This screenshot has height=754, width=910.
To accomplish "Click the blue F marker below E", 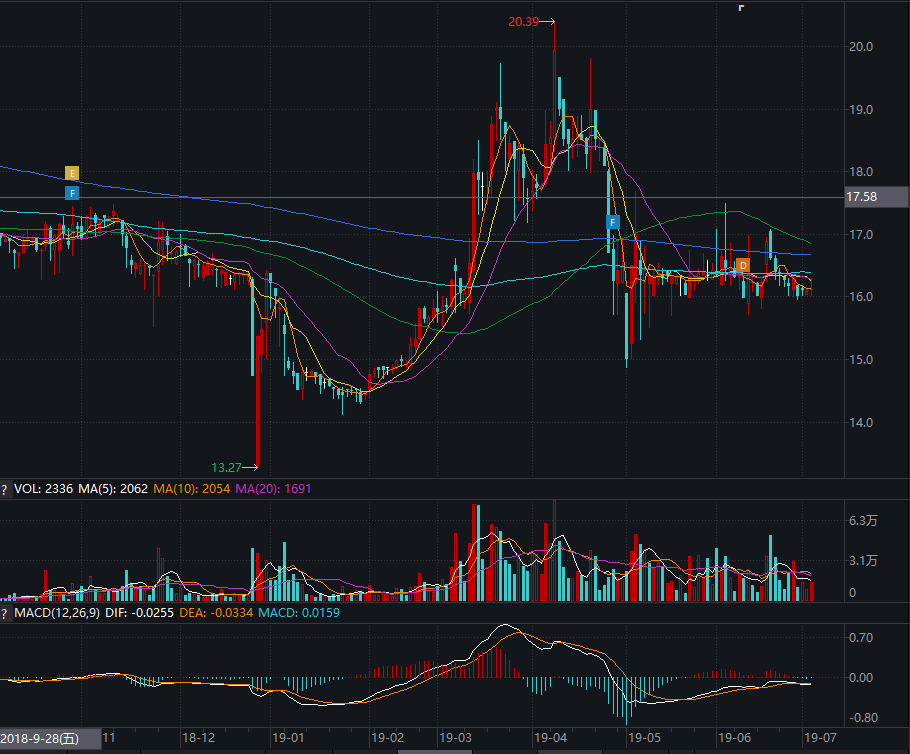I will tap(72, 192).
